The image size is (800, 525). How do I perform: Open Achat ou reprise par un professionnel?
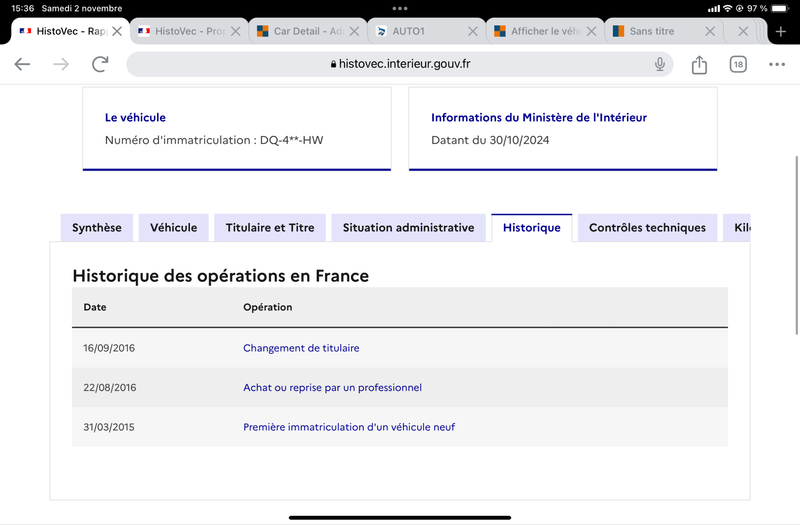pos(332,388)
